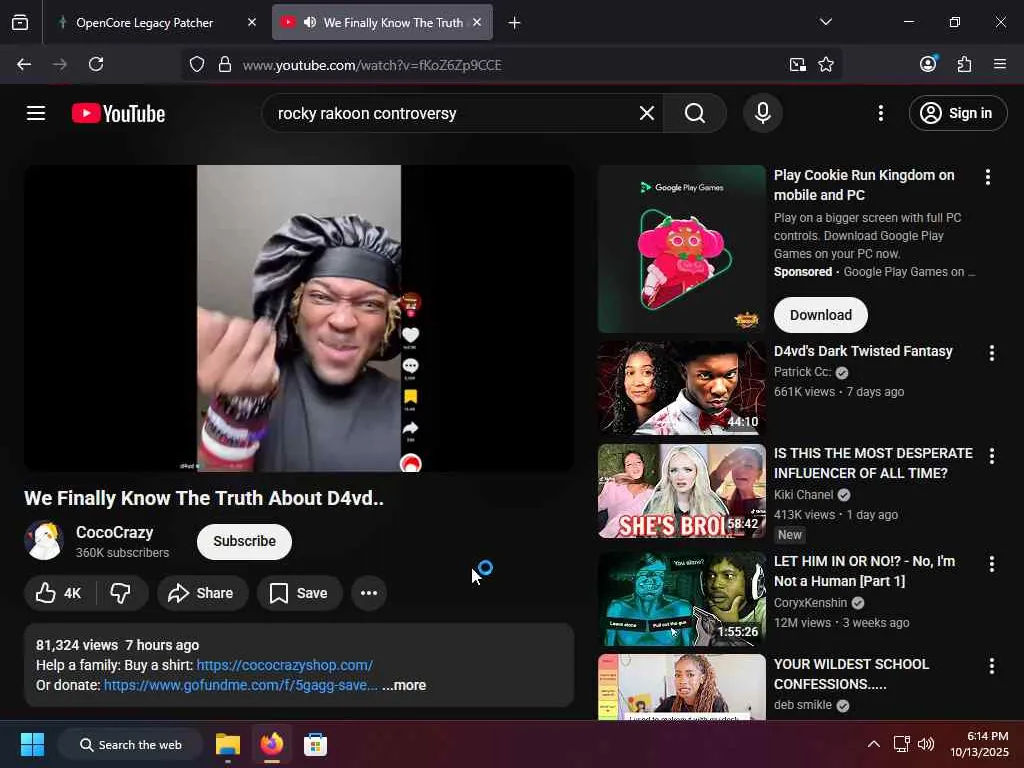The width and height of the screenshot is (1024, 768).
Task: Run YouTube search with magnifier button
Action: pos(695,113)
